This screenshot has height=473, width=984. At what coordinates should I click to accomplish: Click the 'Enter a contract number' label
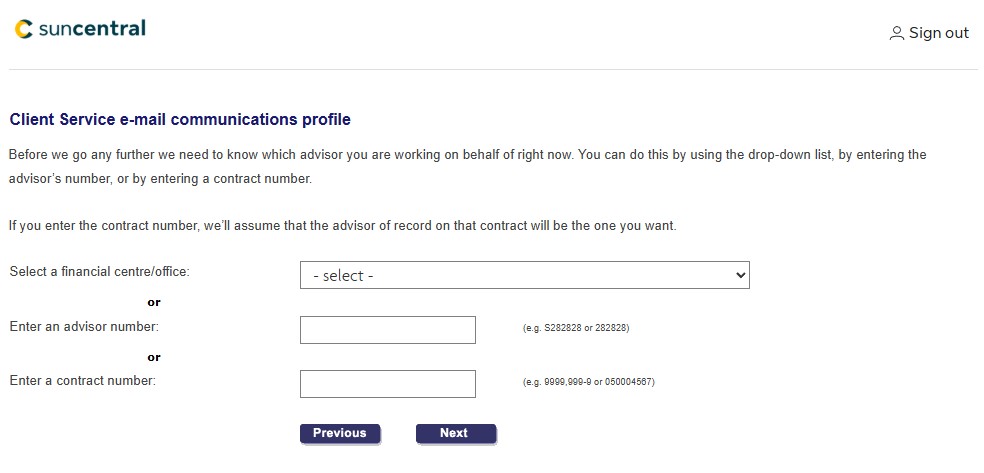pyautogui.click(x=83, y=380)
